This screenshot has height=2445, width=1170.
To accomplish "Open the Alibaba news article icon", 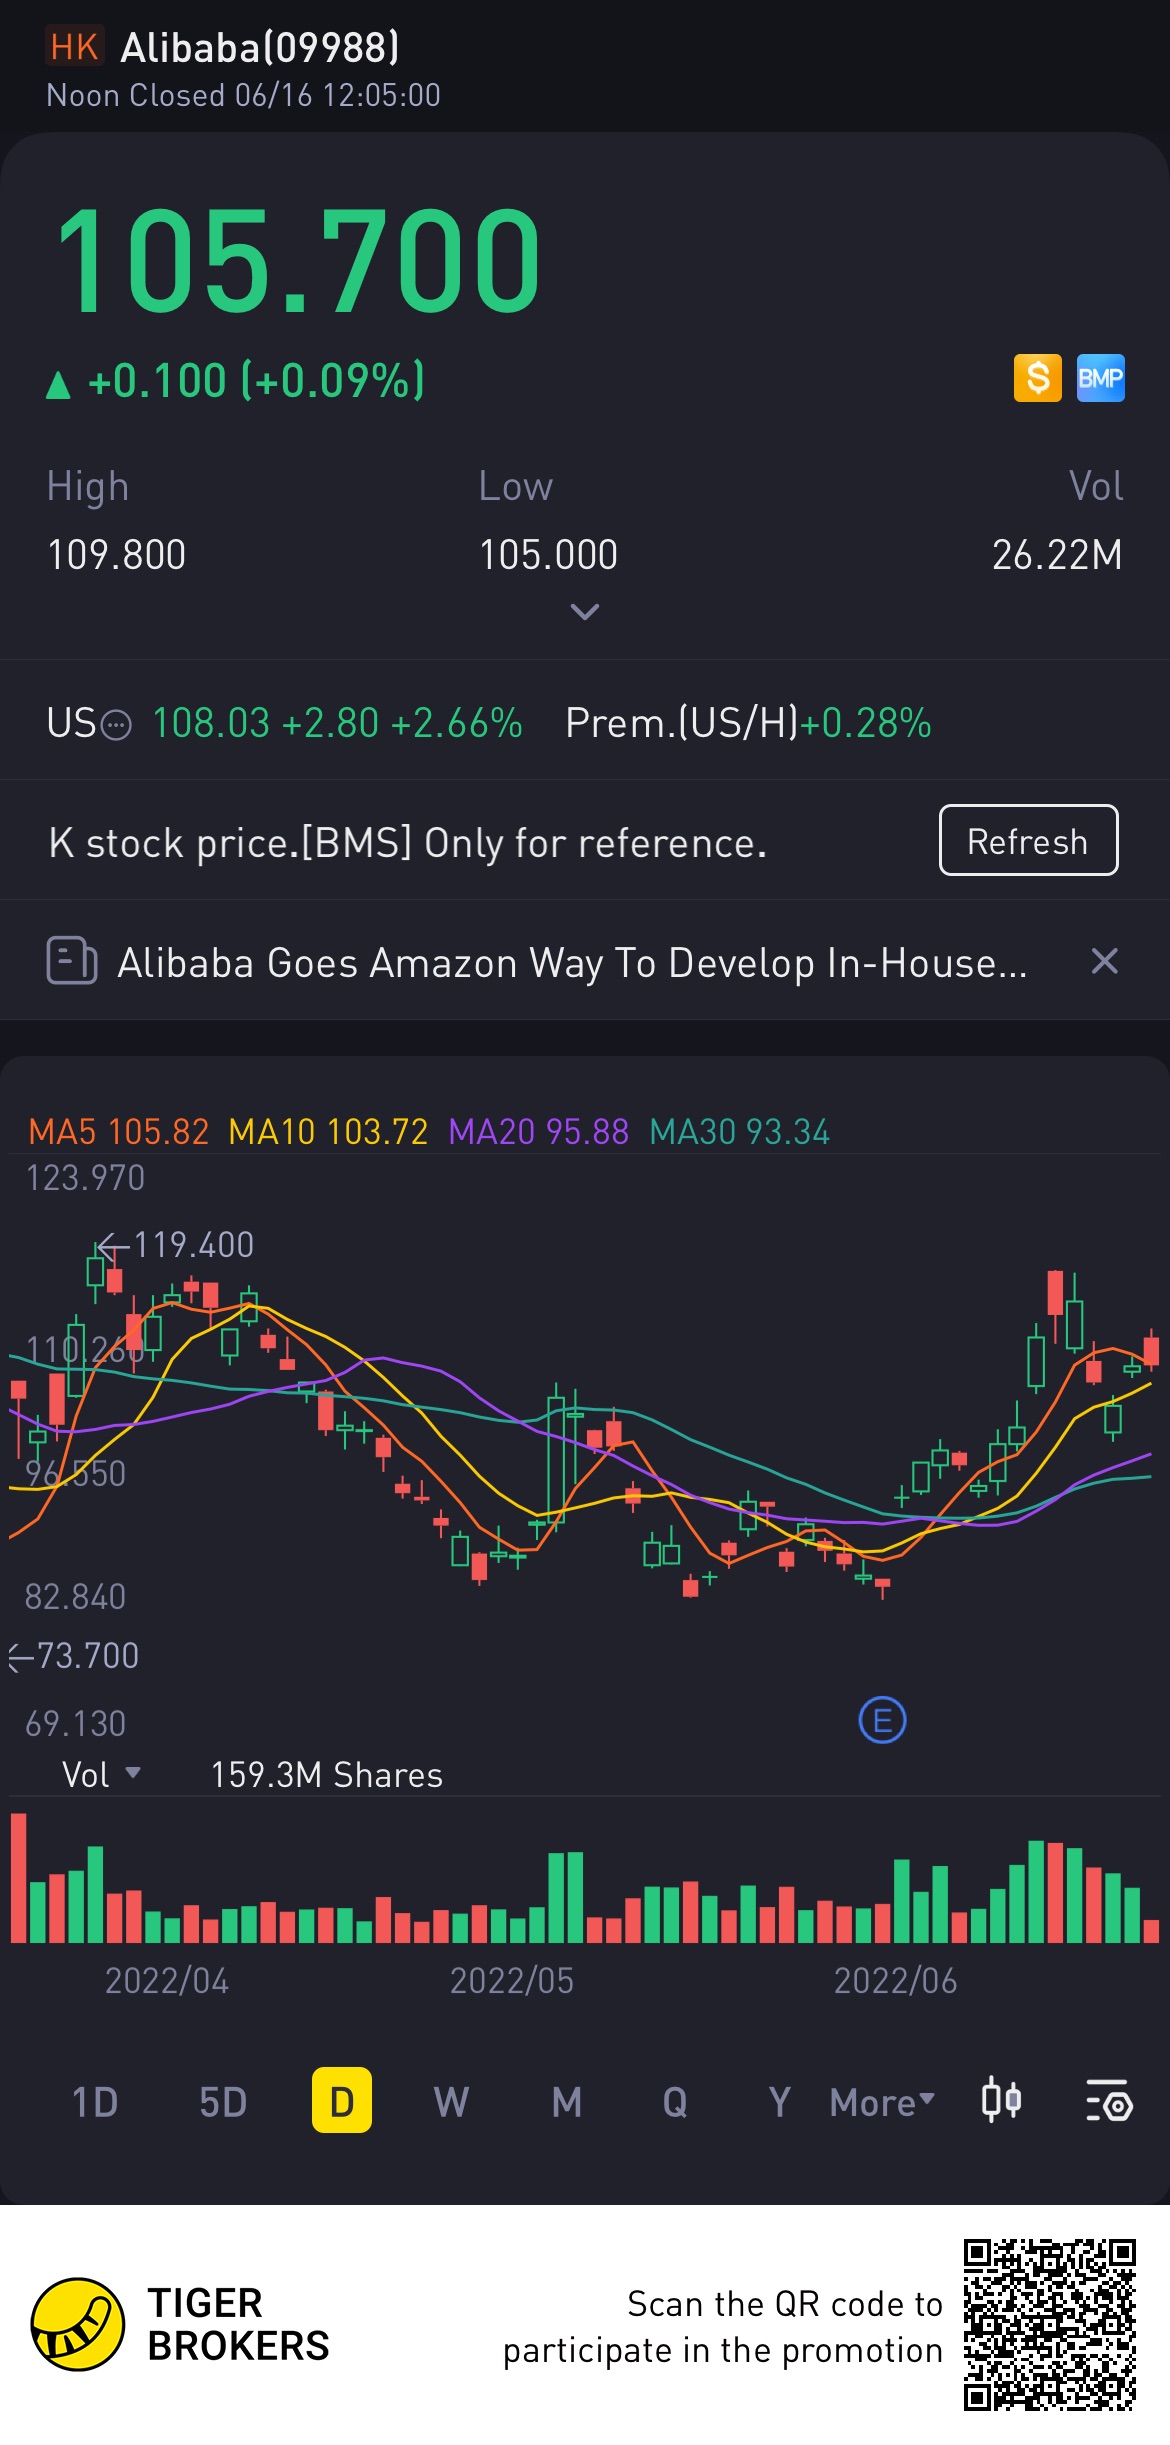I will (x=72, y=961).
